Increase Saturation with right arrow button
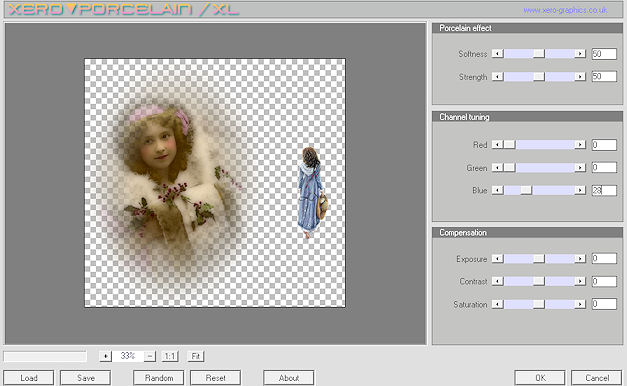Viewport: 627px width, 386px height. 580,304
